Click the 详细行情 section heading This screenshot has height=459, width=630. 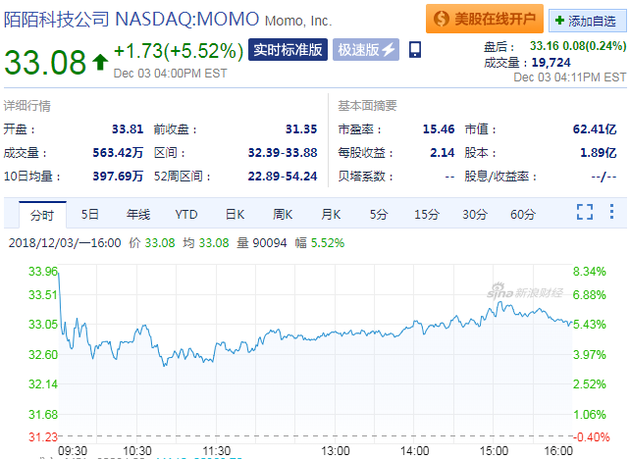click(x=27, y=106)
